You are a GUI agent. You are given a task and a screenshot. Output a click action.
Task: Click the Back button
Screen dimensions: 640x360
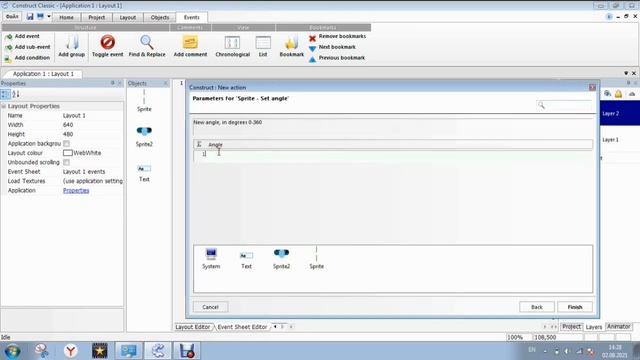[537, 307]
